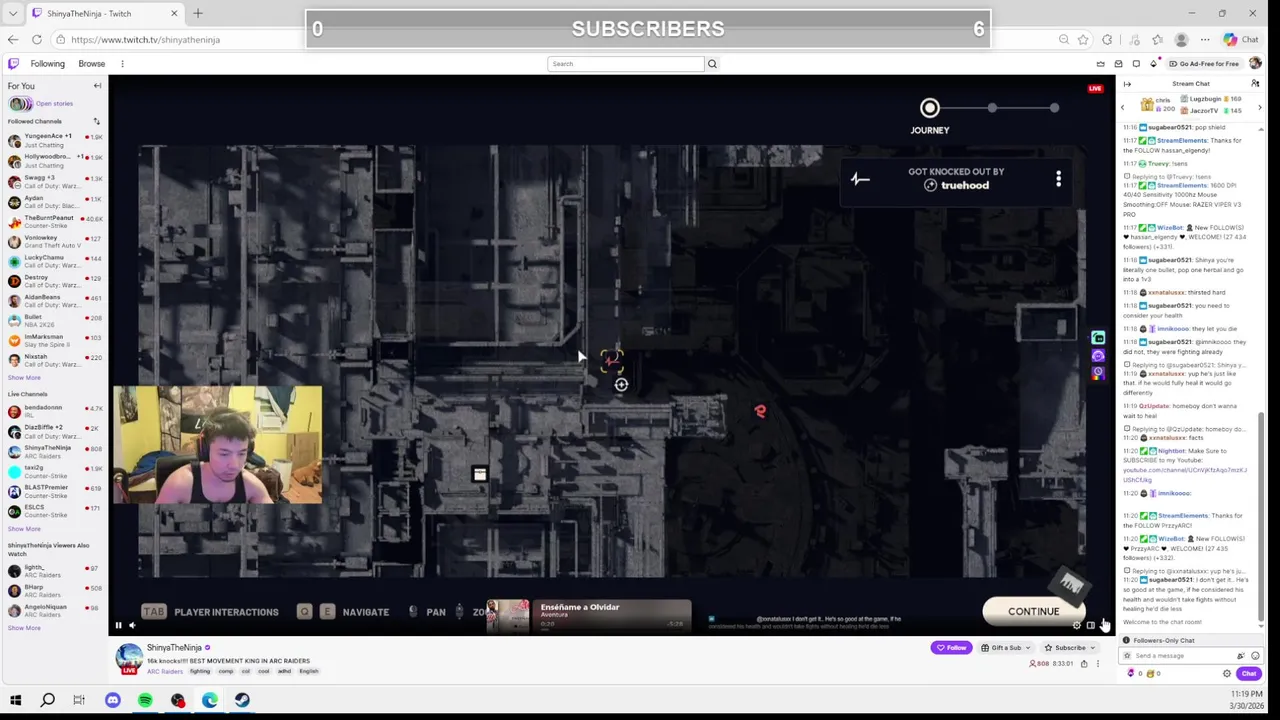Open emote picker smiley icon
Viewport: 1280px width, 720px height.
click(x=1255, y=656)
